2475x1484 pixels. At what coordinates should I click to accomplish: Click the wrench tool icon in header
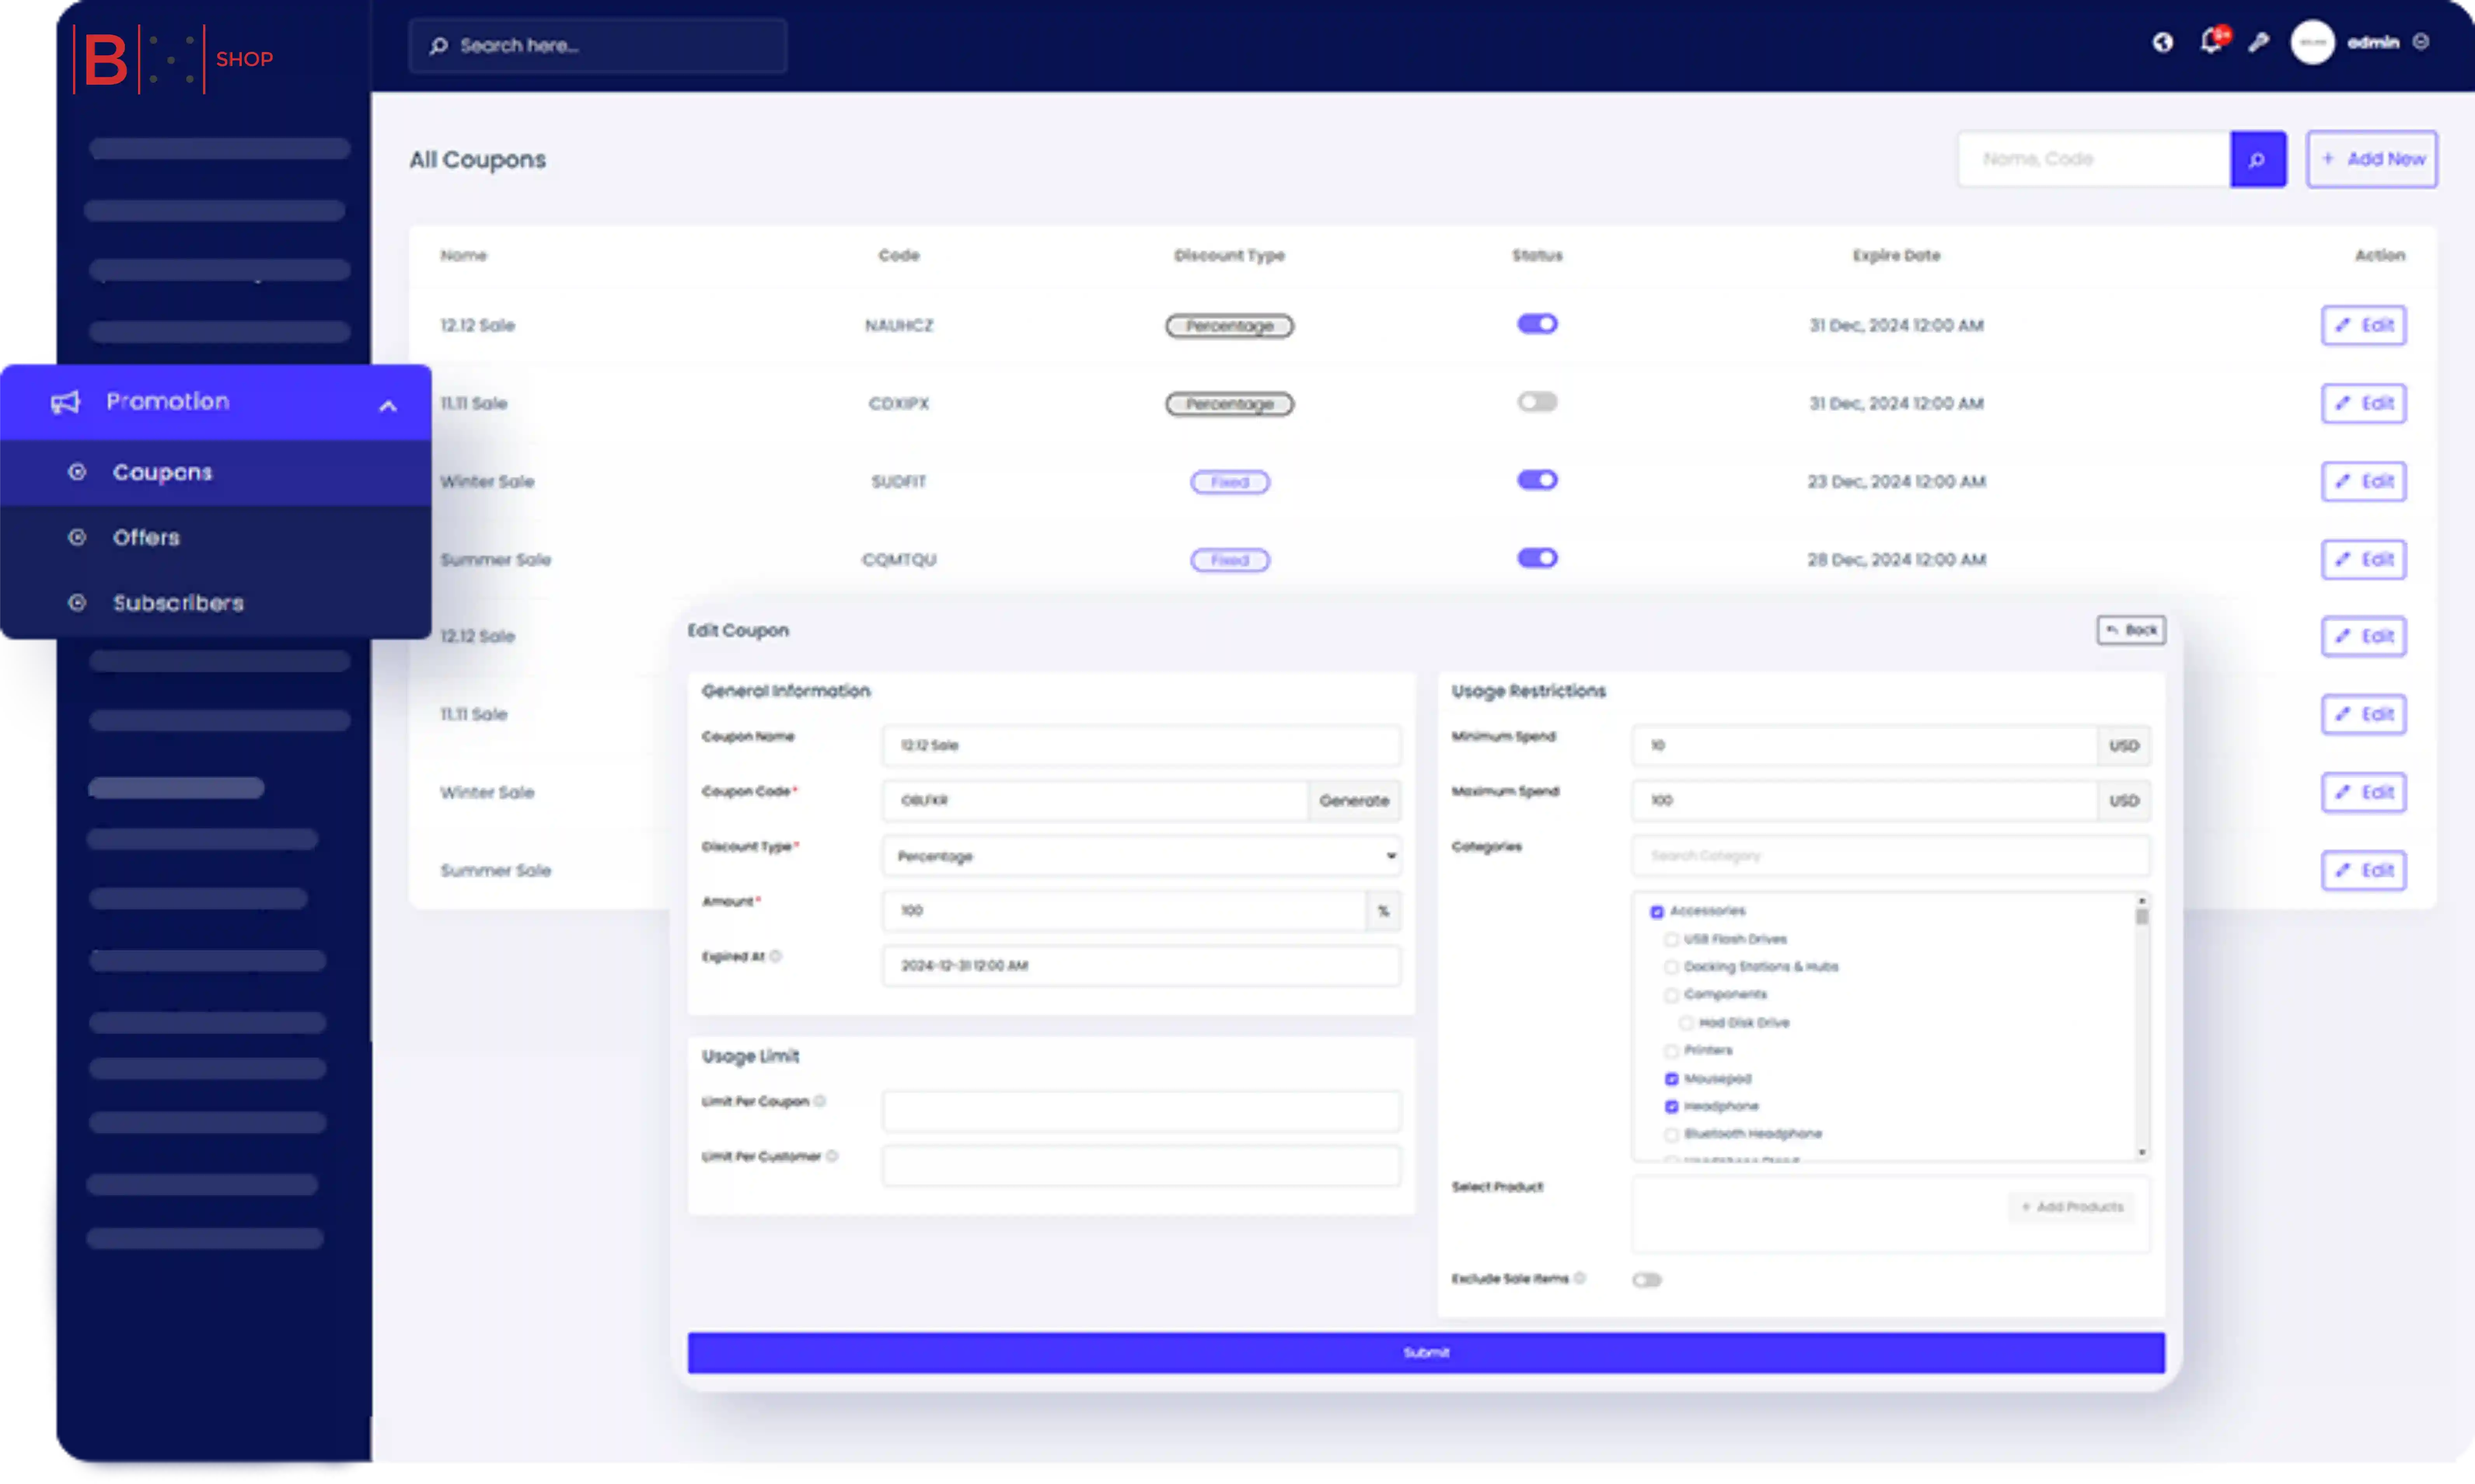[2259, 42]
